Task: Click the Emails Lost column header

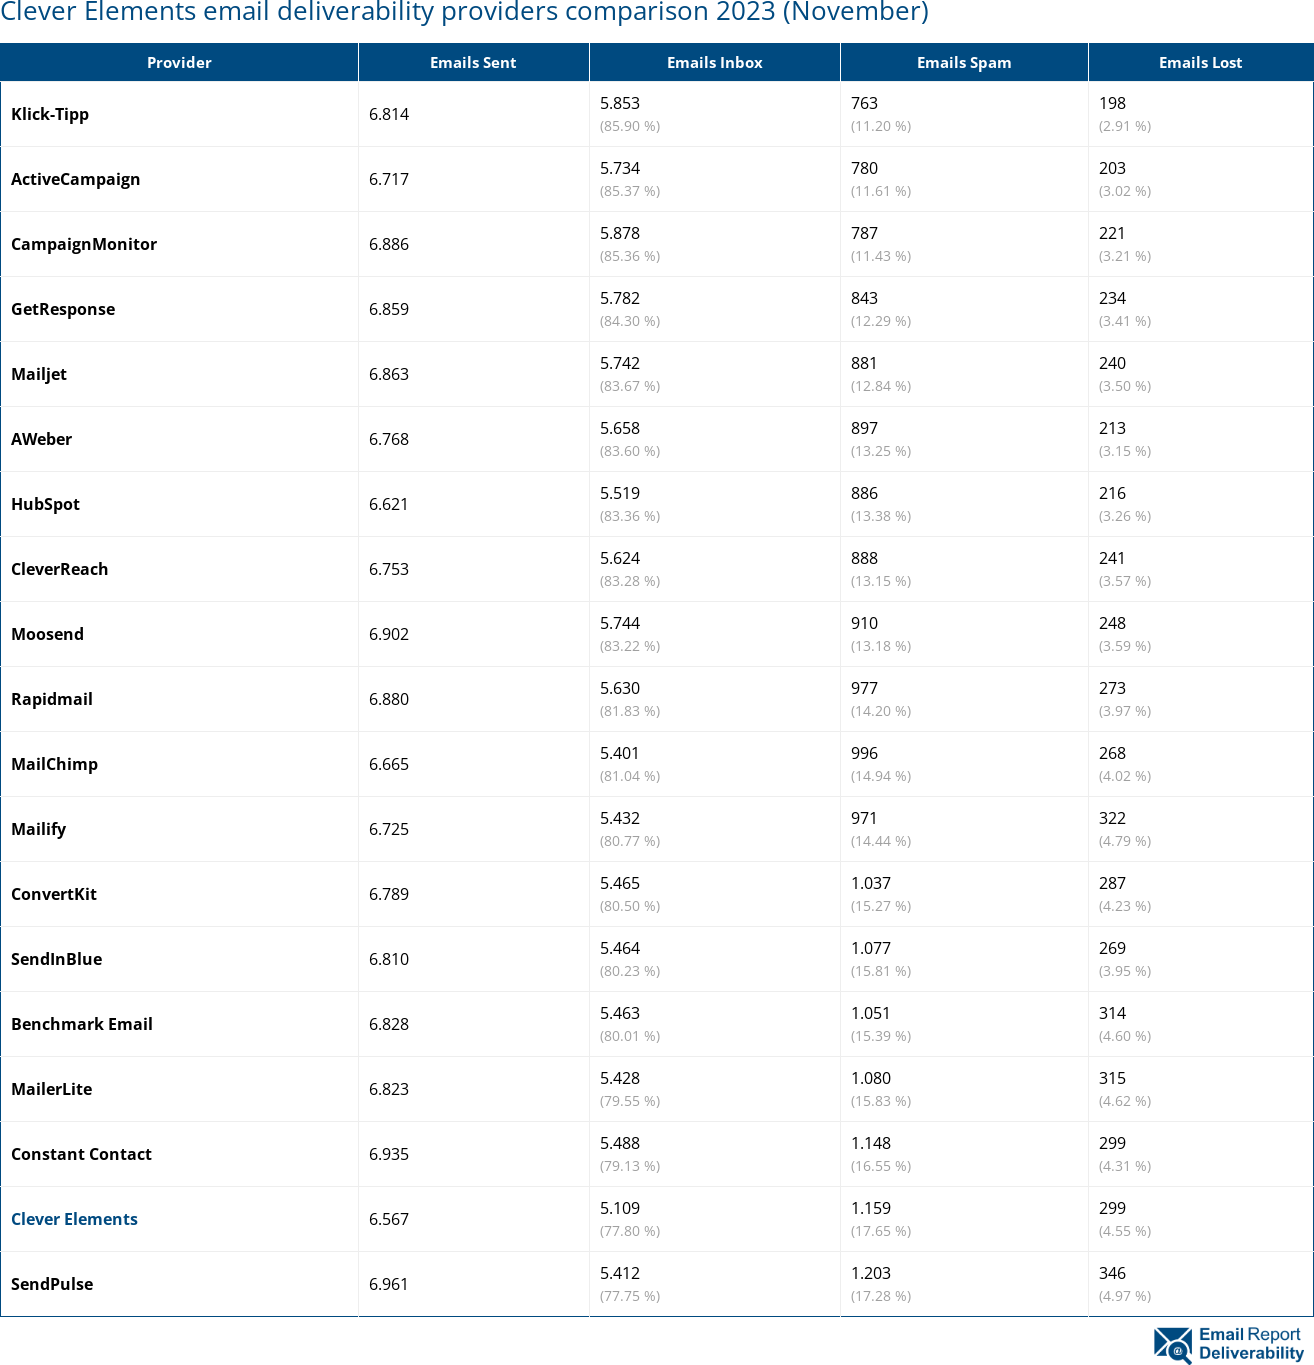Action: pos(1200,62)
